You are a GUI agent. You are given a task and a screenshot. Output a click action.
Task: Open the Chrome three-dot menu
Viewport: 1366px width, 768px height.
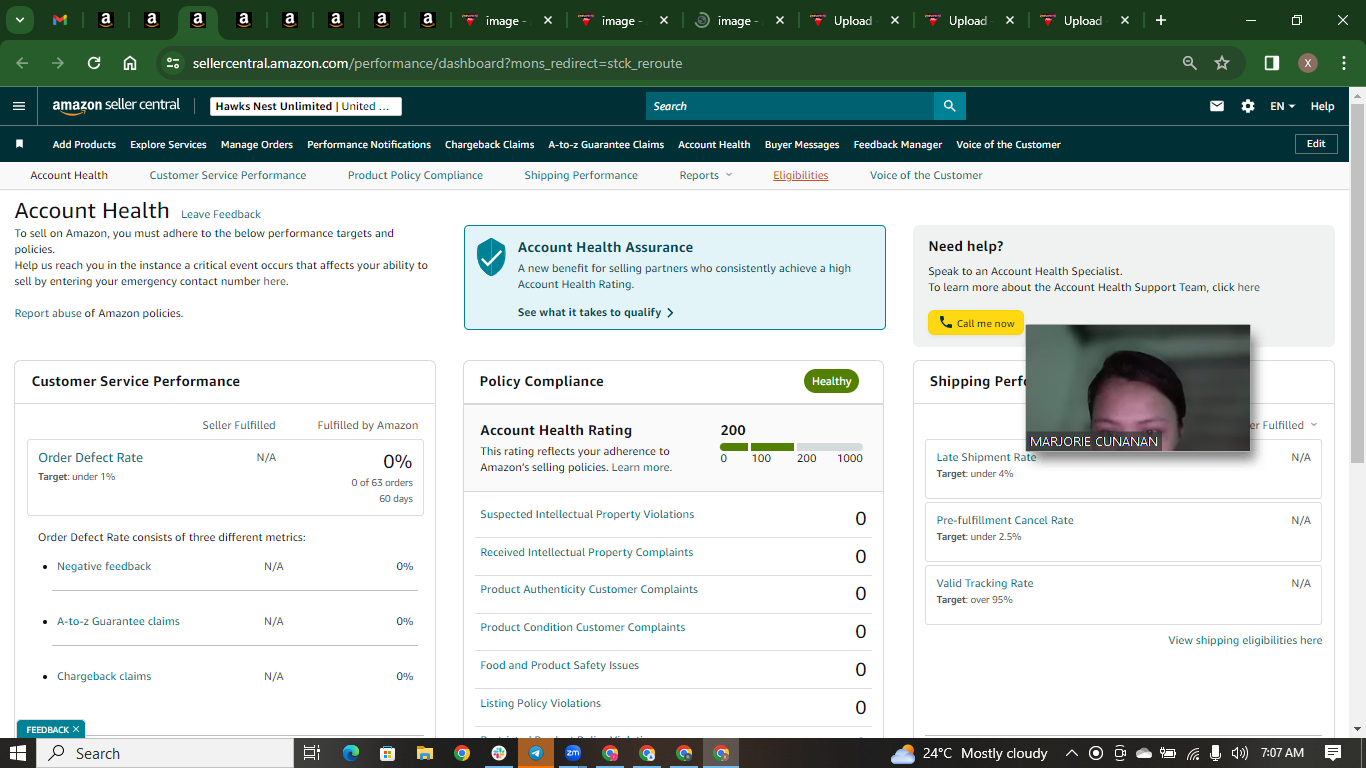tap(1343, 63)
